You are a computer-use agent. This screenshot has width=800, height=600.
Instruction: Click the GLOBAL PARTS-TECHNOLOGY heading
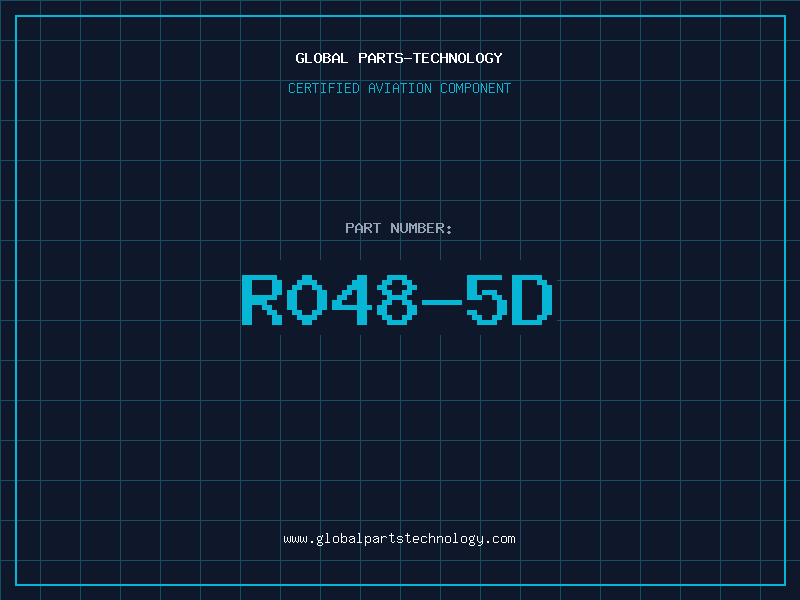(x=399, y=58)
